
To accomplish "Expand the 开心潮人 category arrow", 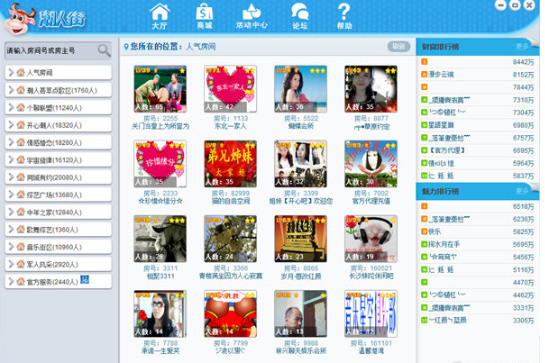I will [x=11, y=125].
